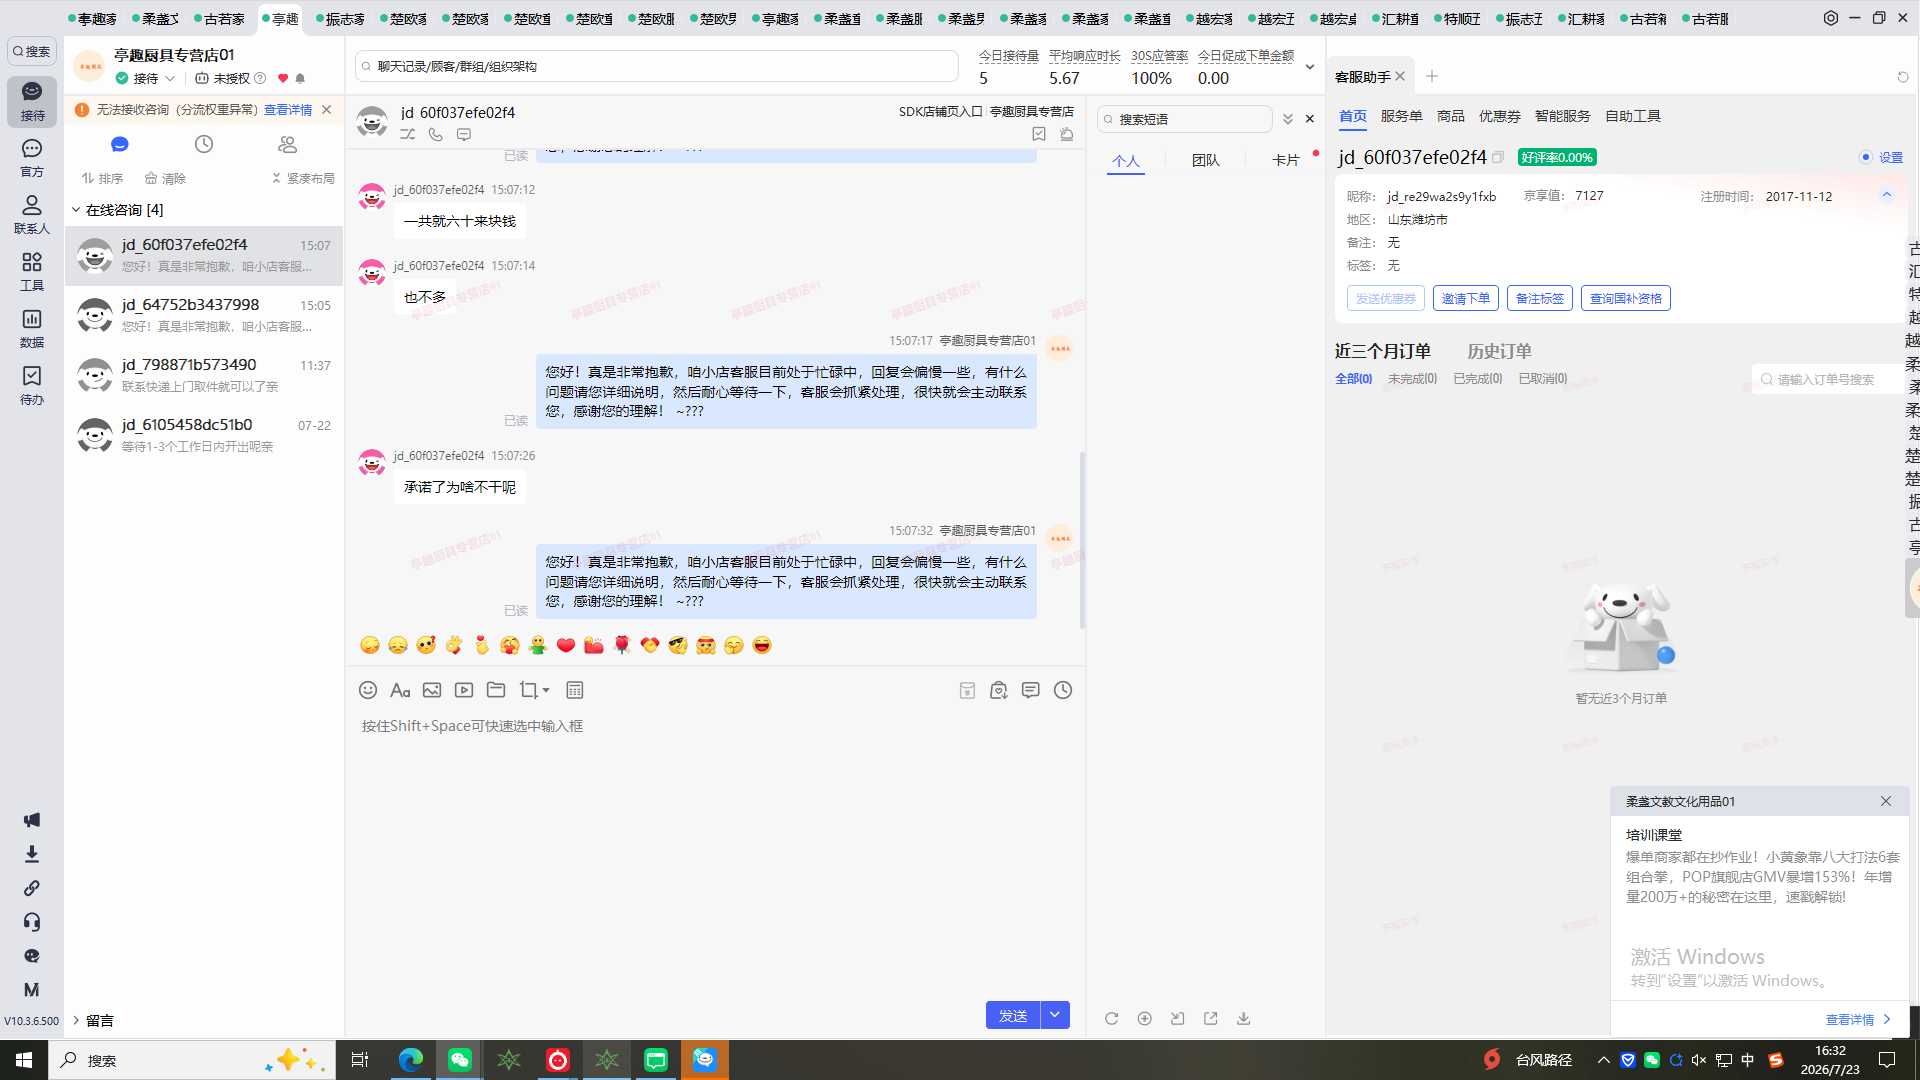Click the 聊天记录/顾客/群组 search field
The image size is (1920, 1080).
point(657,66)
